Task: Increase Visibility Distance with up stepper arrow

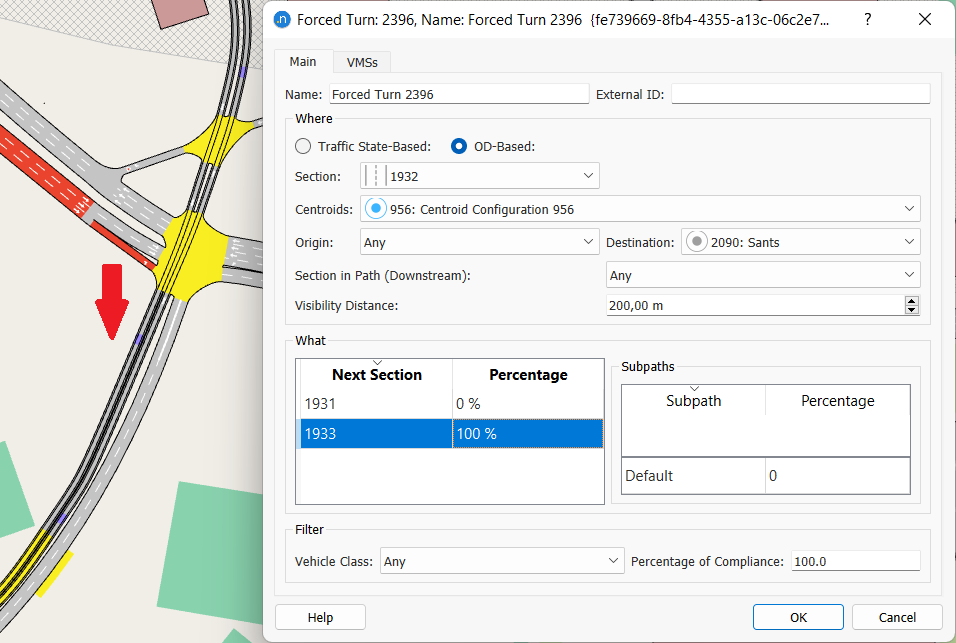Action: coord(911,300)
